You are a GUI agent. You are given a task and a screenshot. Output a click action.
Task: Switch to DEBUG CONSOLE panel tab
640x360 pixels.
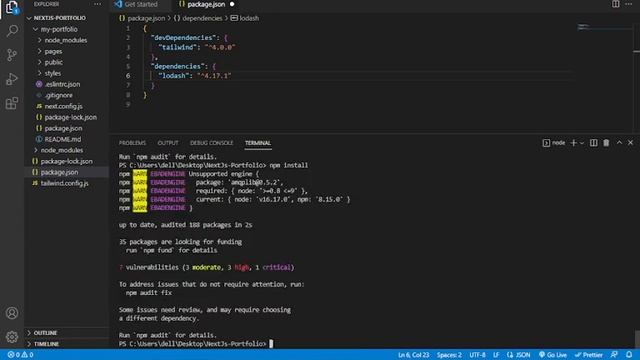(211, 143)
